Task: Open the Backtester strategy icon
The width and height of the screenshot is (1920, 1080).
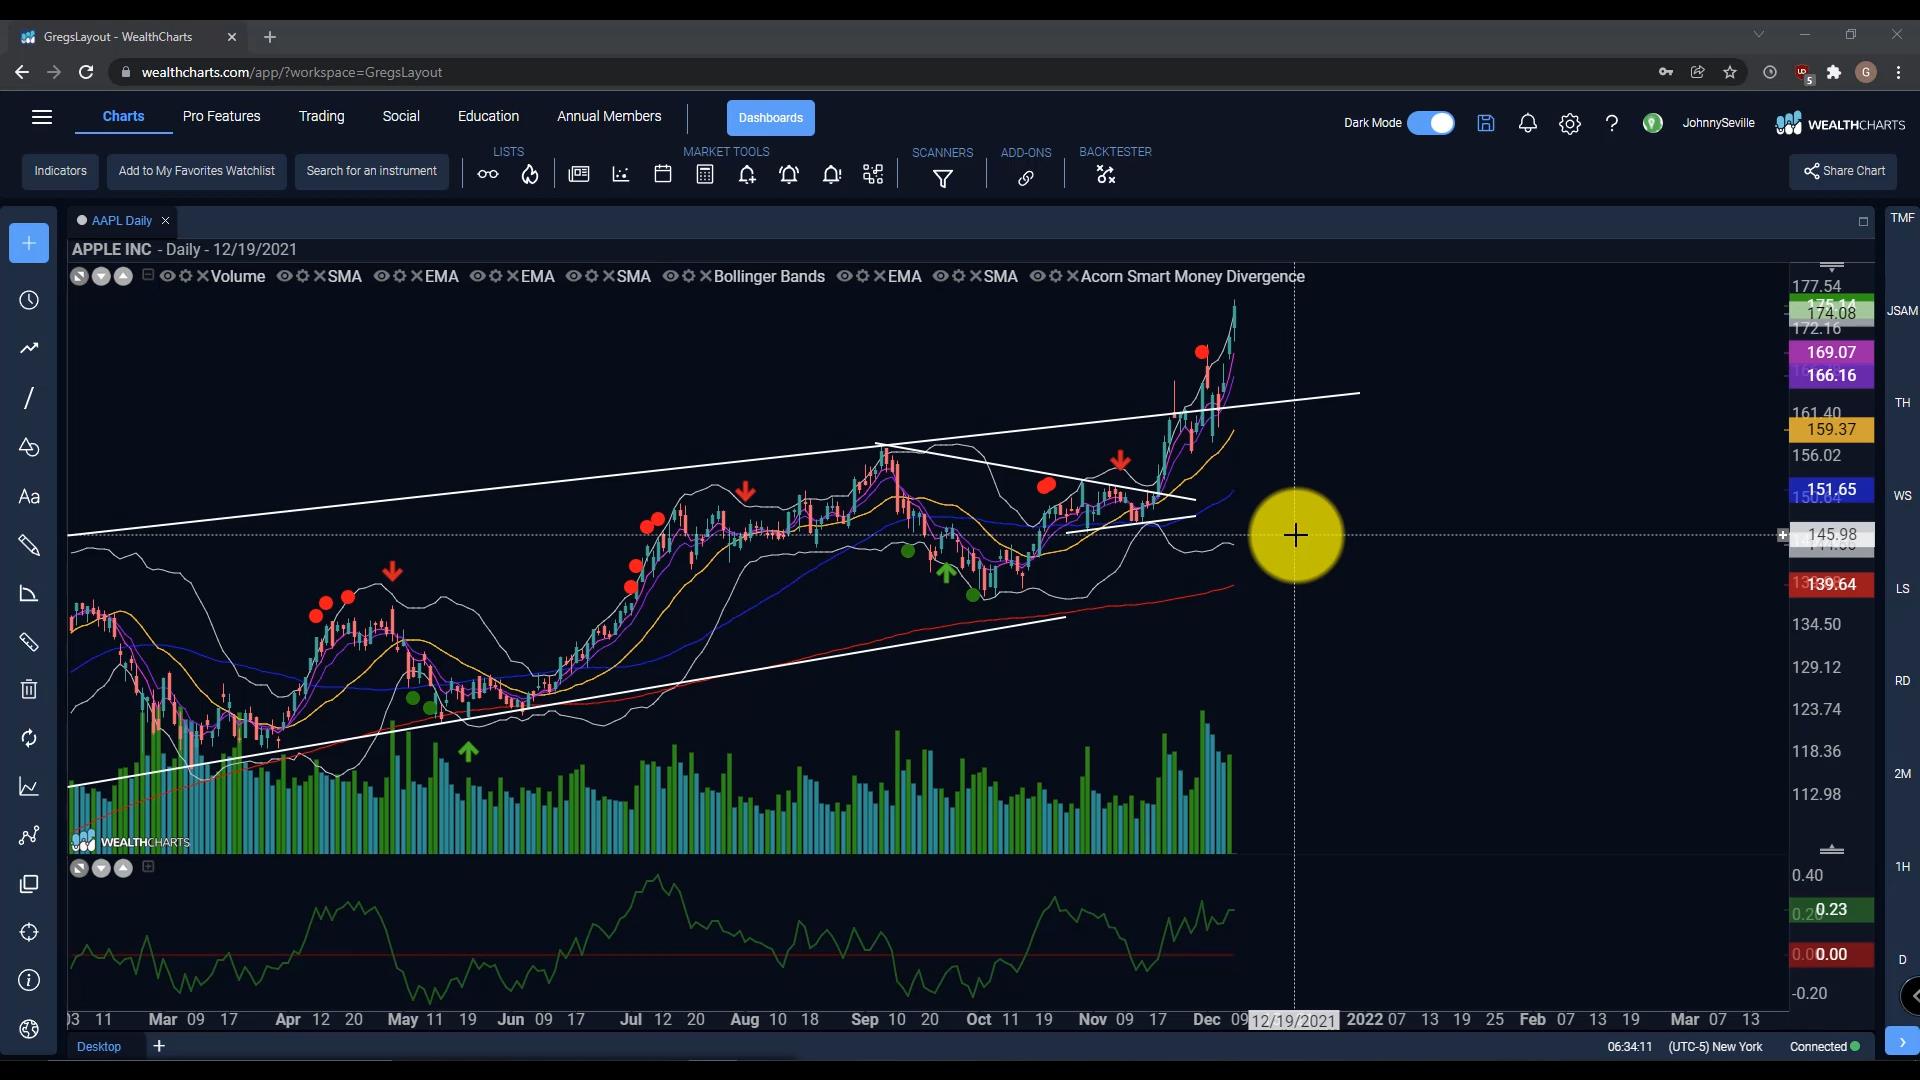Action: 1105,175
